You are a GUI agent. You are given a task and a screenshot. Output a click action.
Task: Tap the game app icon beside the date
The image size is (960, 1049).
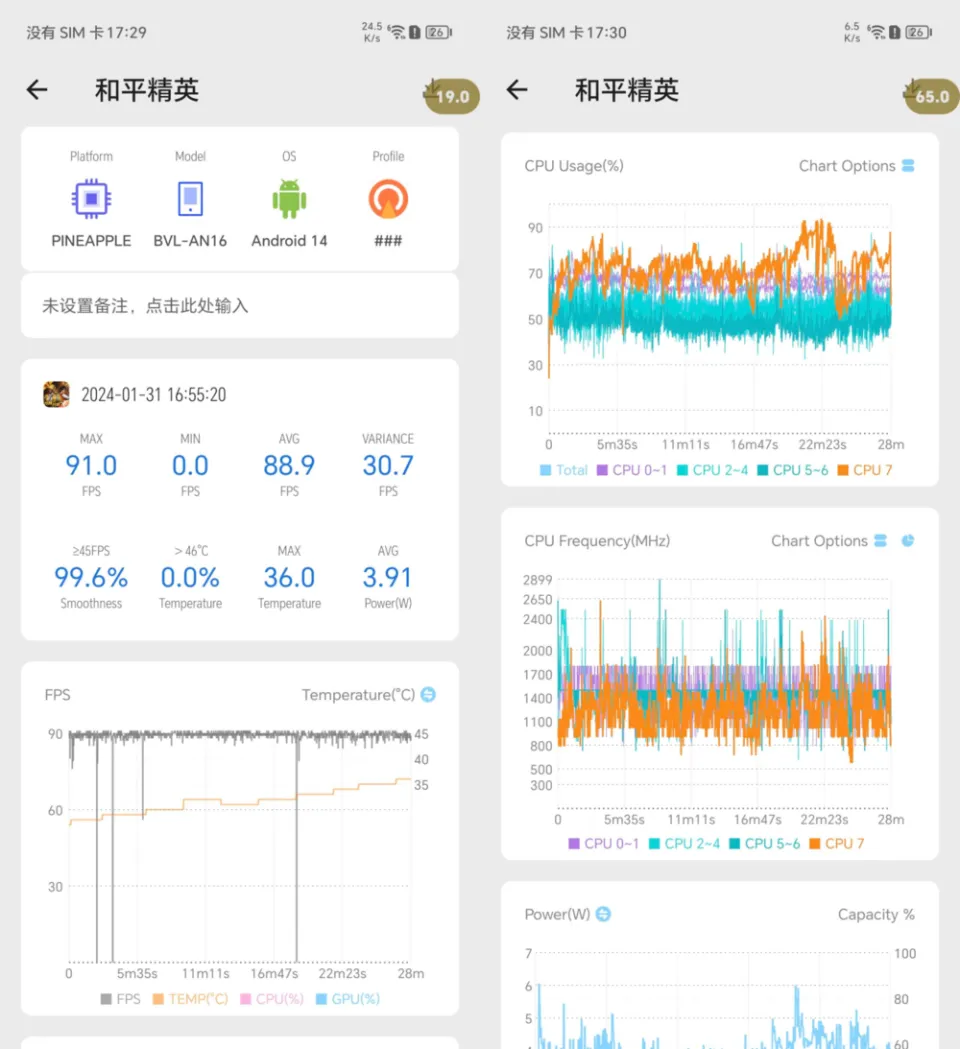coord(56,394)
